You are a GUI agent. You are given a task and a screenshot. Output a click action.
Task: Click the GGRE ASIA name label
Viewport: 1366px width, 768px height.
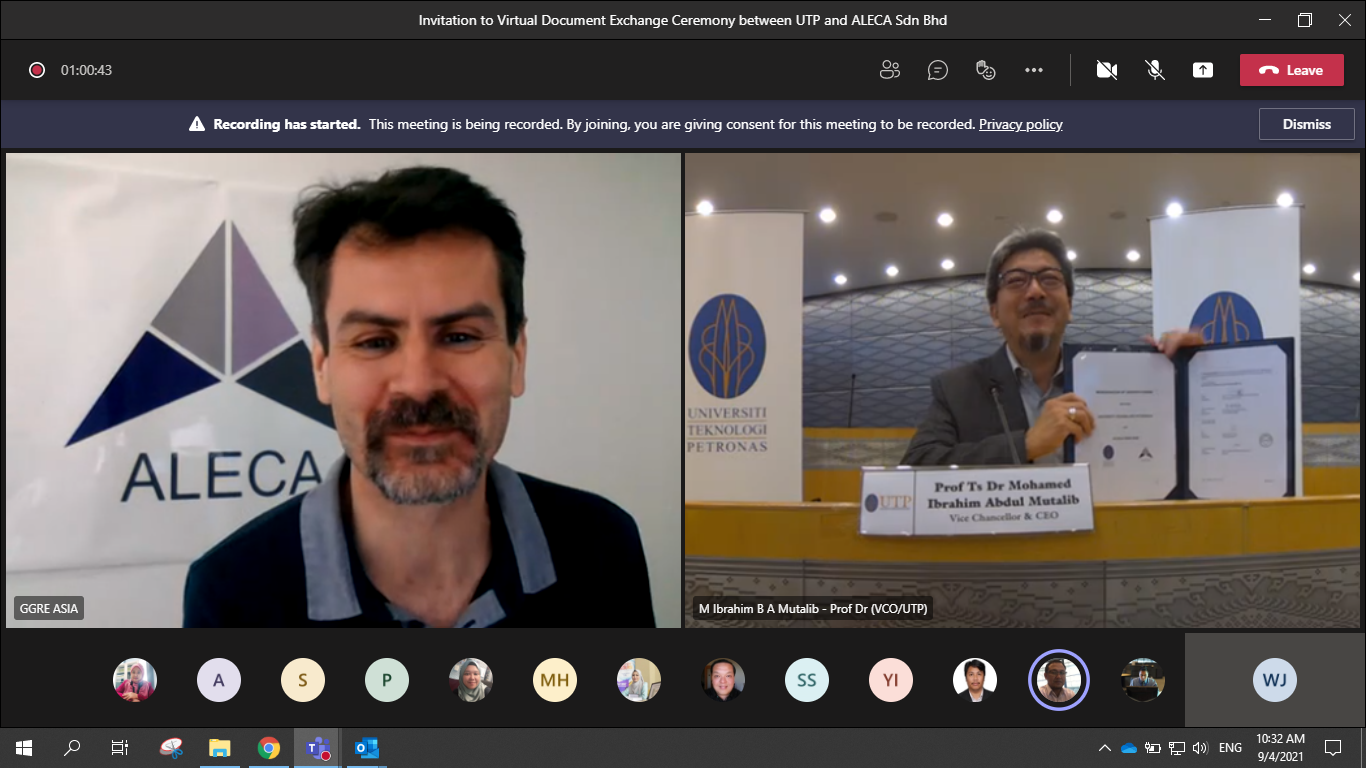tap(49, 608)
